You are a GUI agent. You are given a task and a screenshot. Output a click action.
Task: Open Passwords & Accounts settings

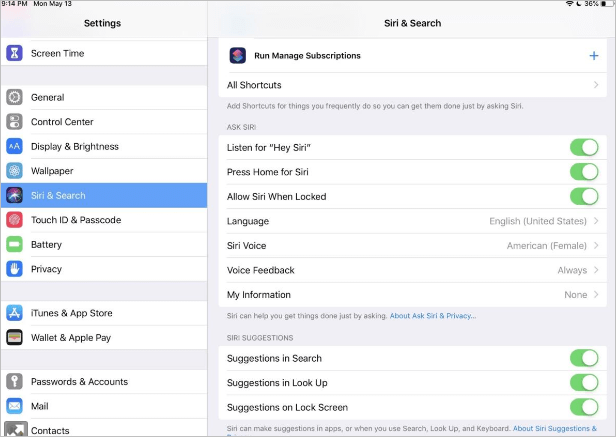[104, 382]
